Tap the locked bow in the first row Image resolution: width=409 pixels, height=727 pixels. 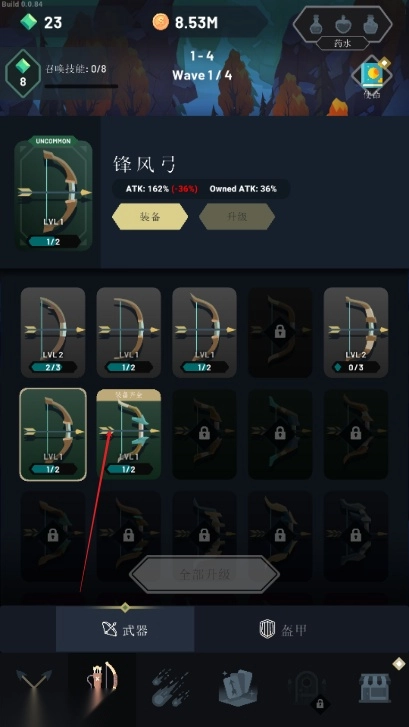click(280, 332)
